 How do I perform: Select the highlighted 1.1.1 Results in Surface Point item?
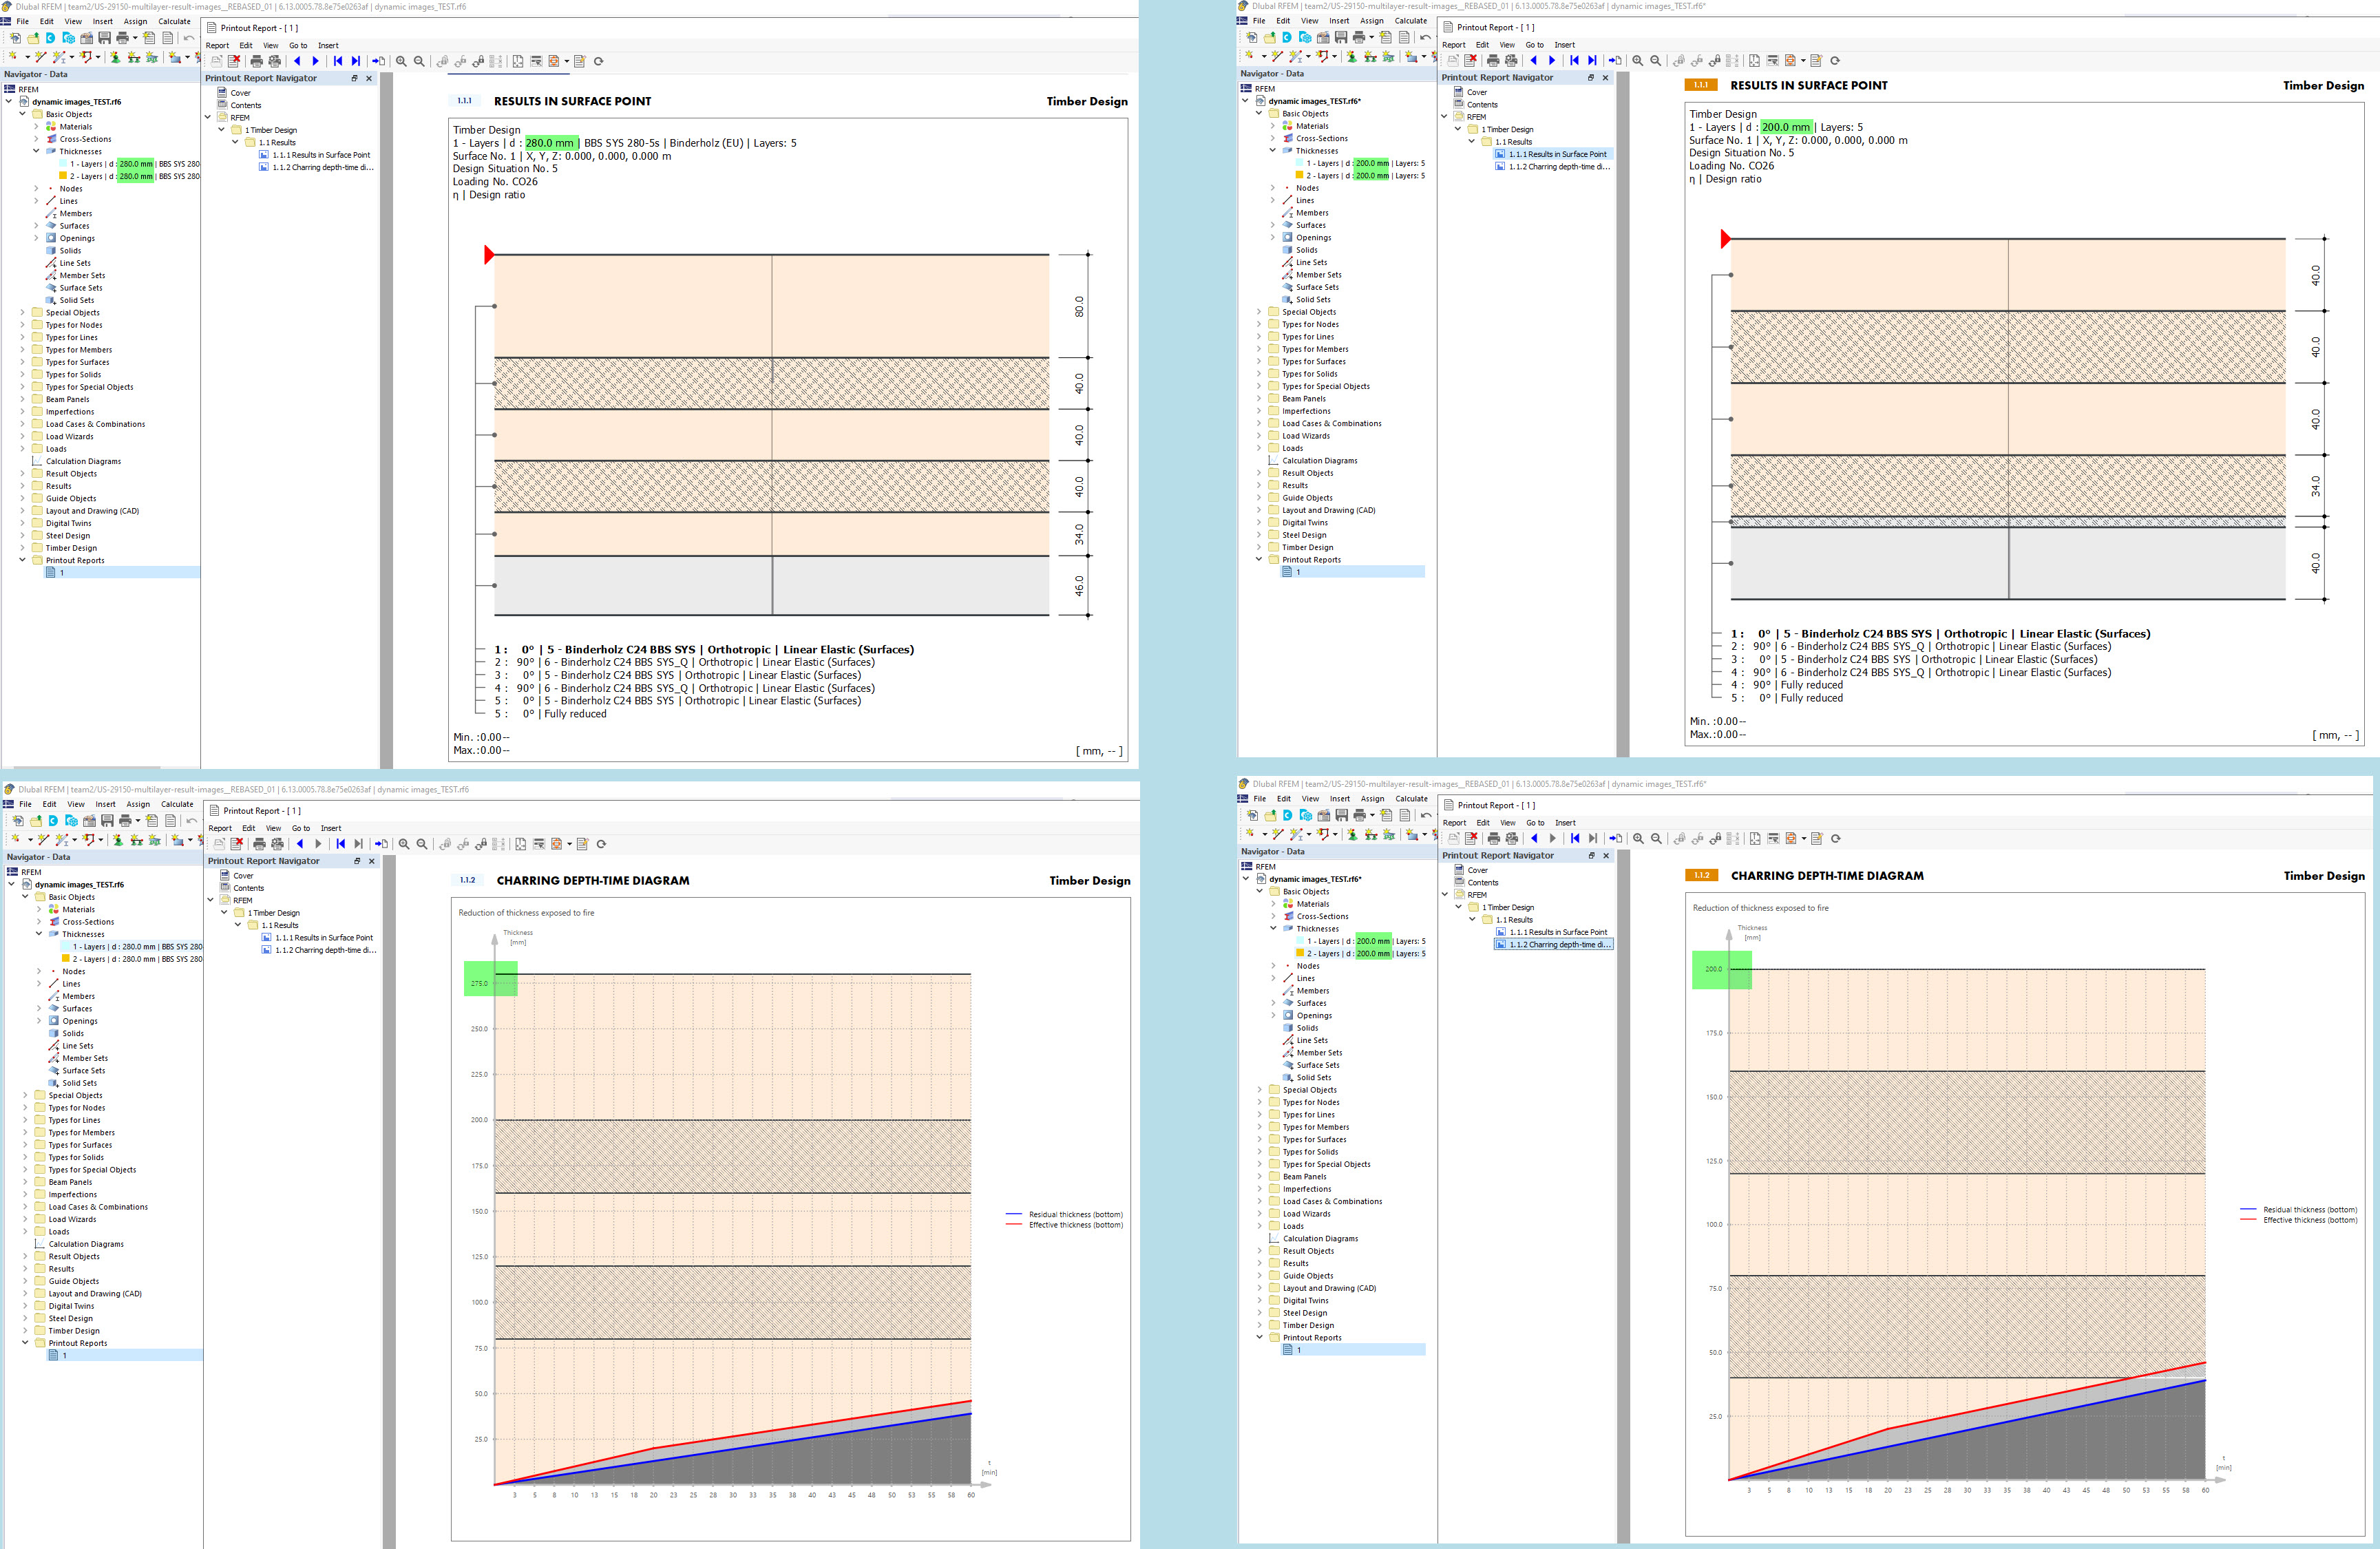pyautogui.click(x=1557, y=154)
